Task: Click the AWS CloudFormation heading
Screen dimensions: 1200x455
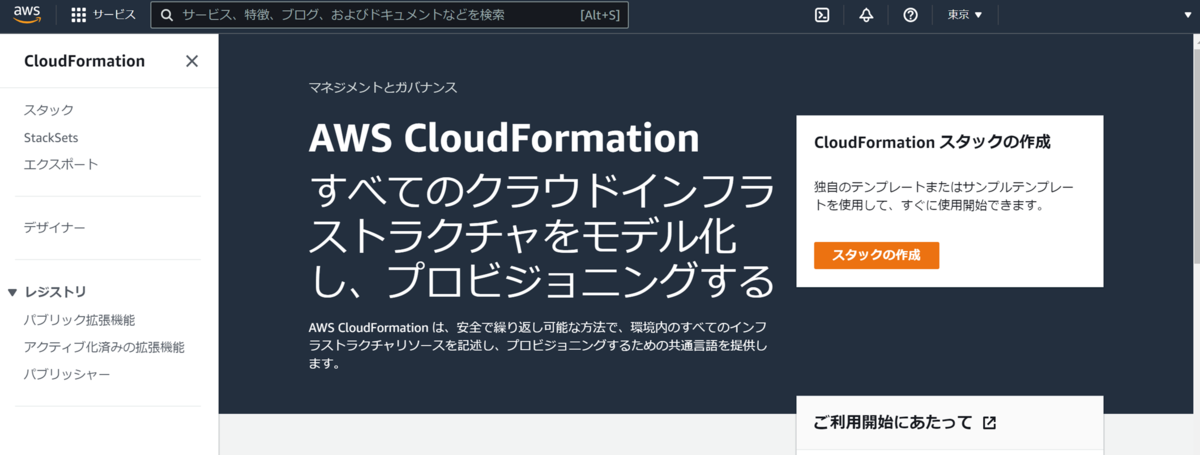Action: [x=504, y=138]
